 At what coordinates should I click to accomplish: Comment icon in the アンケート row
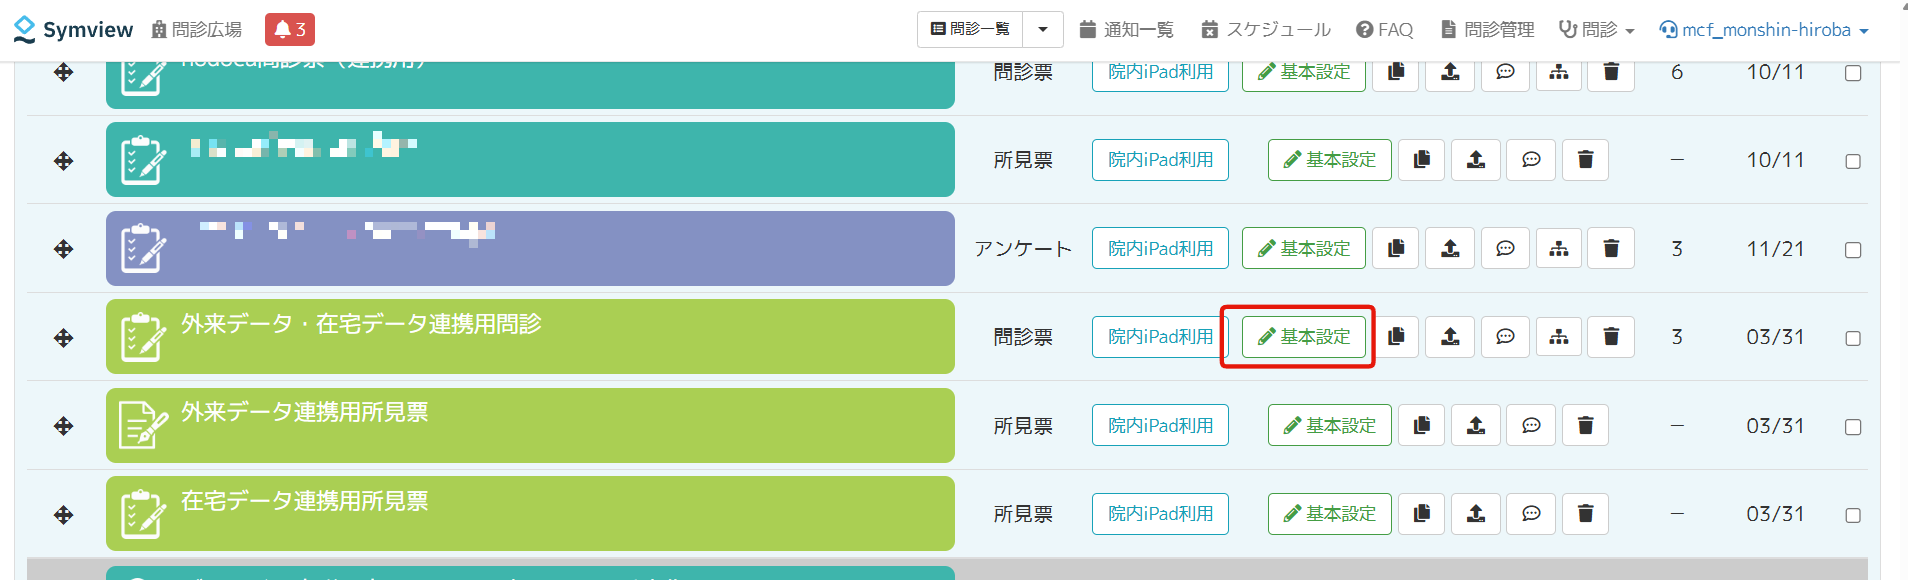point(1505,248)
